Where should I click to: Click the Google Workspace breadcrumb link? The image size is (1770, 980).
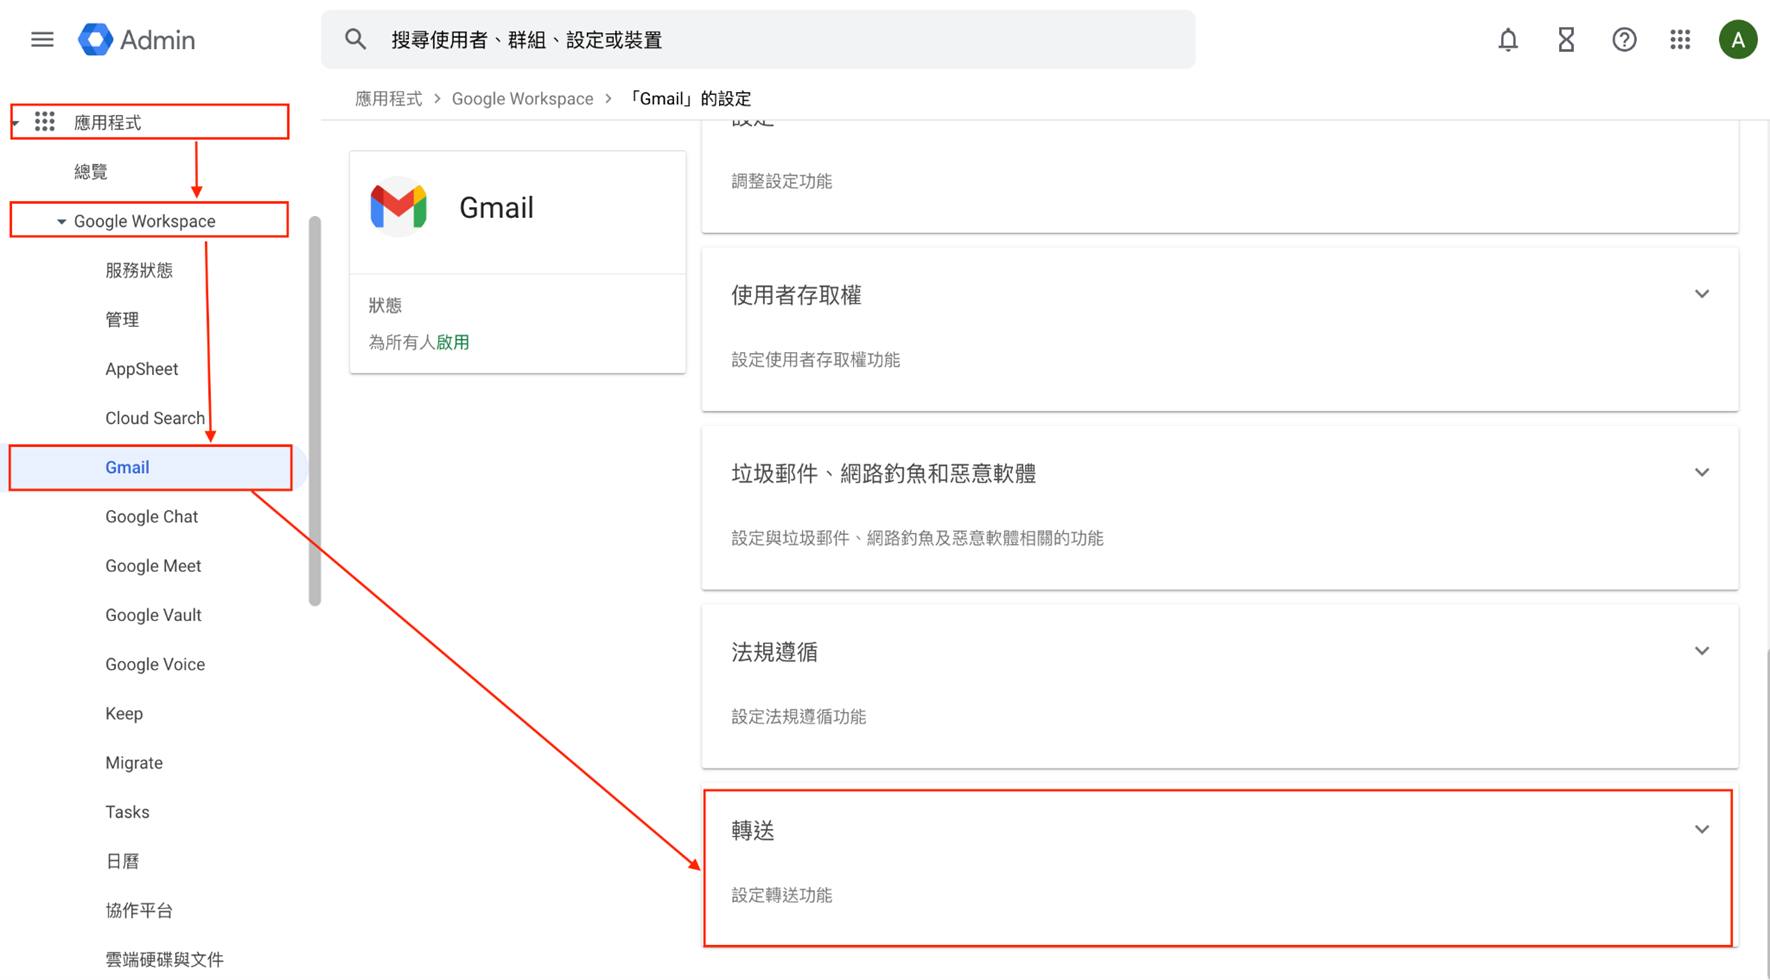point(522,99)
